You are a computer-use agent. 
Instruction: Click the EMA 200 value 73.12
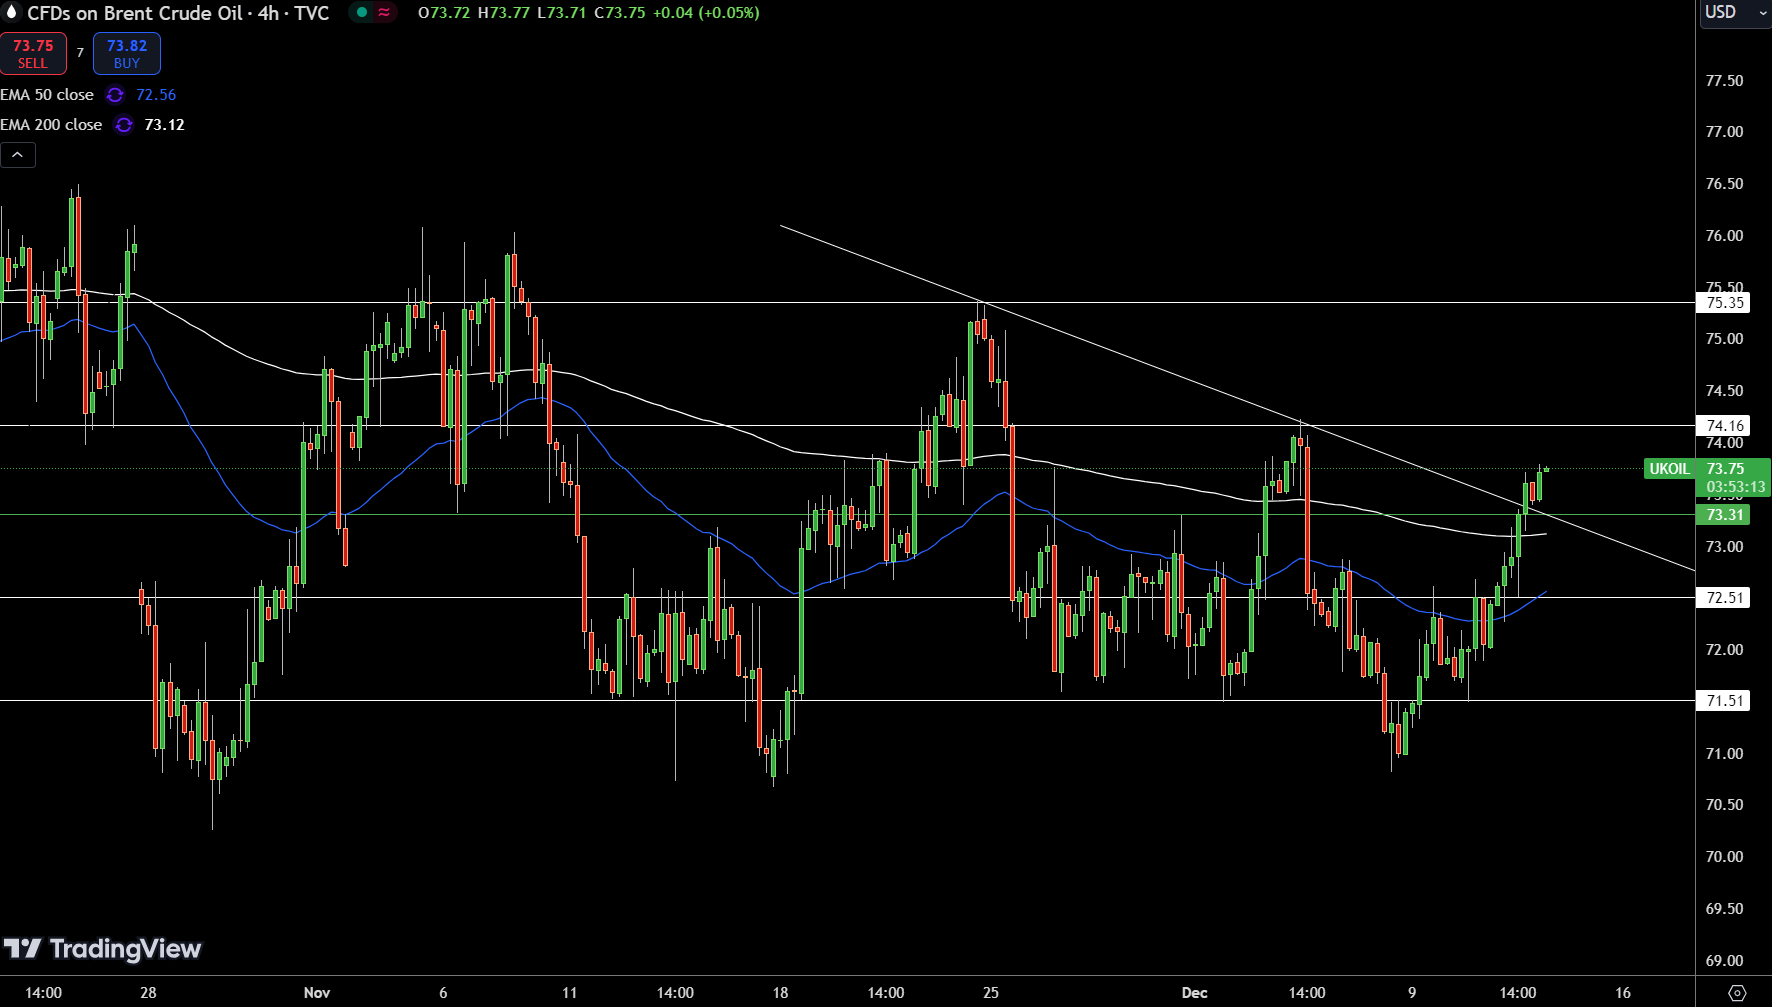(164, 125)
